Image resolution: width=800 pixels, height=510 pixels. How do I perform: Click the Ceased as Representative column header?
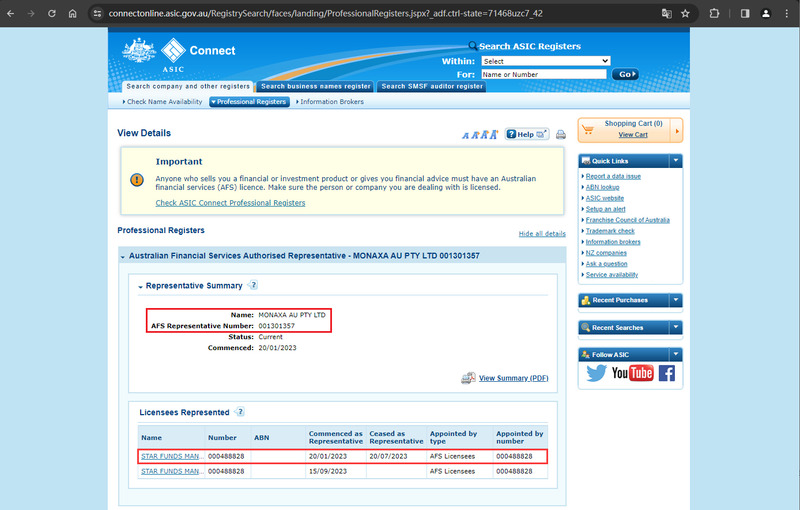396,437
